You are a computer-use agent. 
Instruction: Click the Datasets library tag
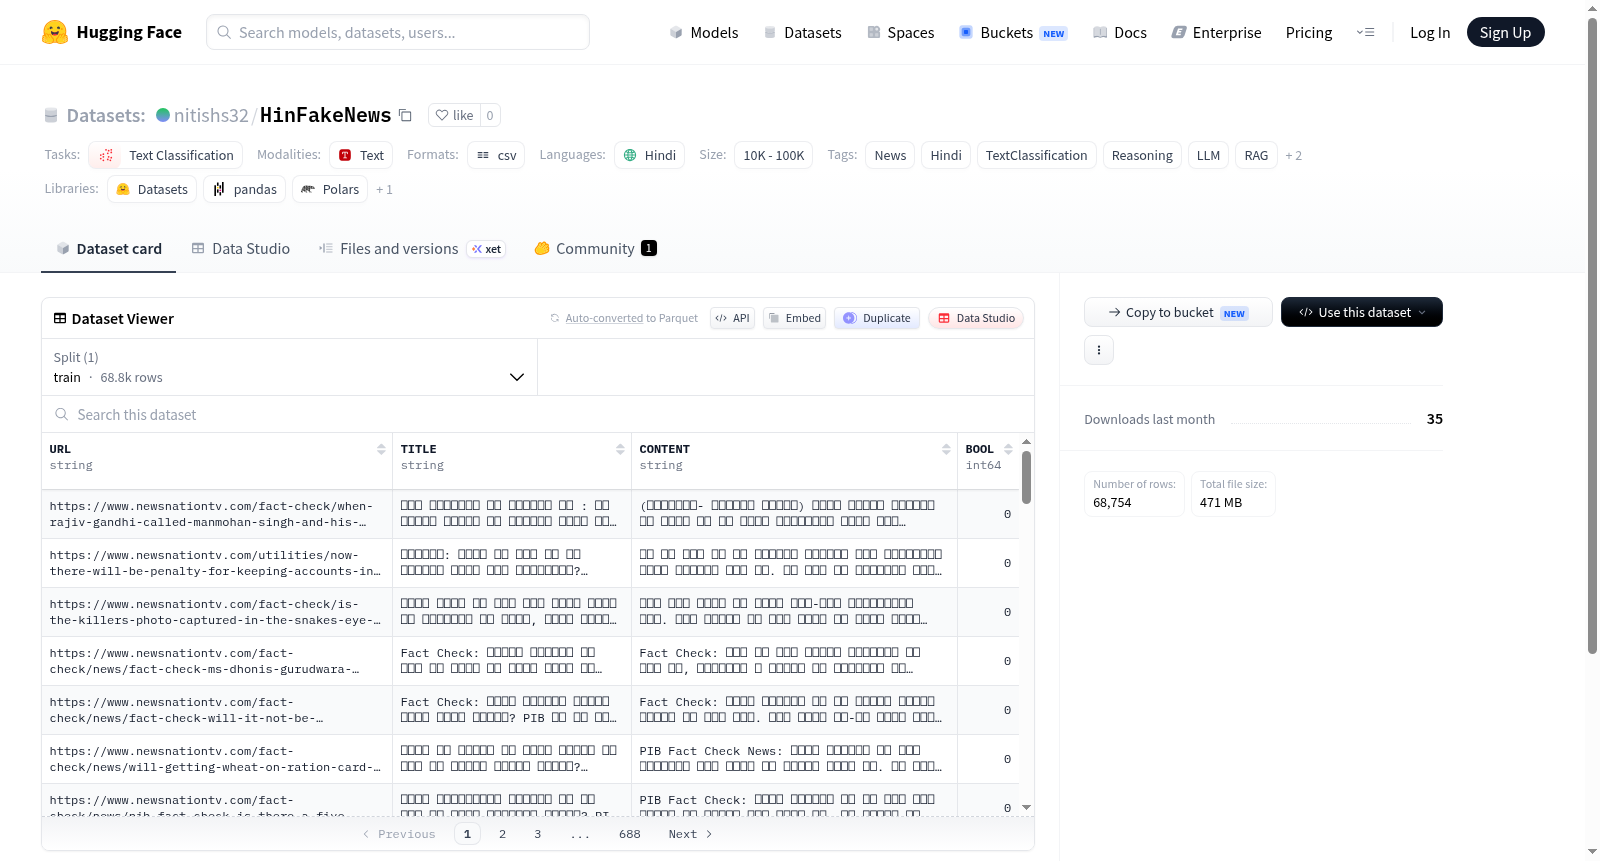(x=152, y=189)
